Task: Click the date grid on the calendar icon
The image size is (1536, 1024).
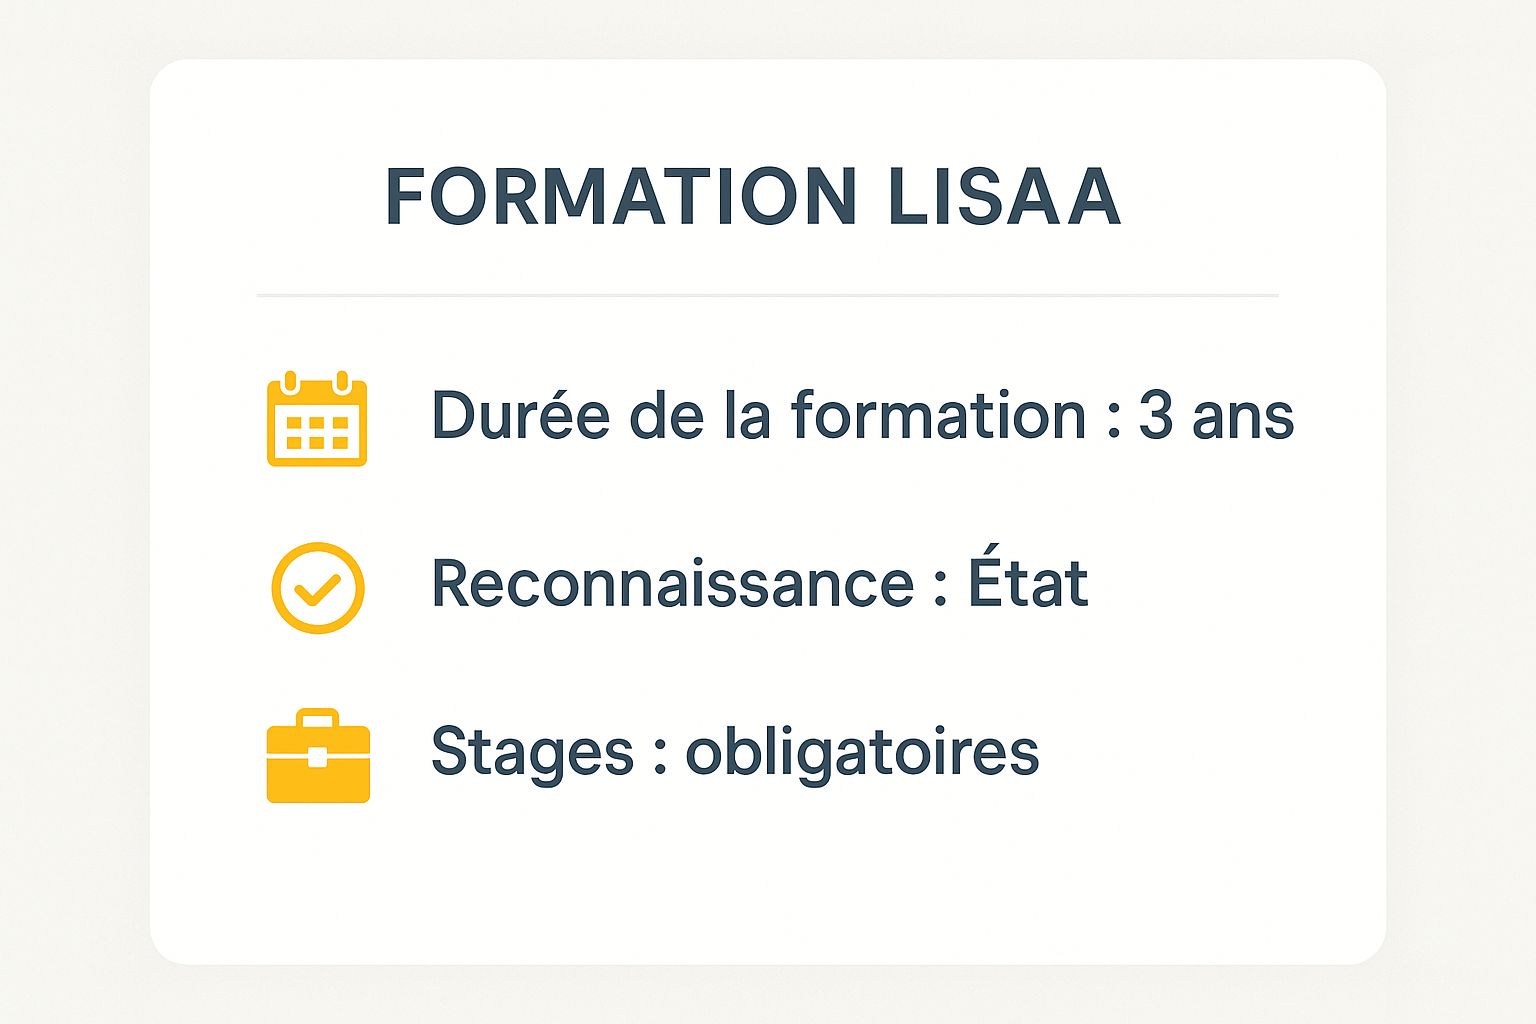Action: coord(317,432)
